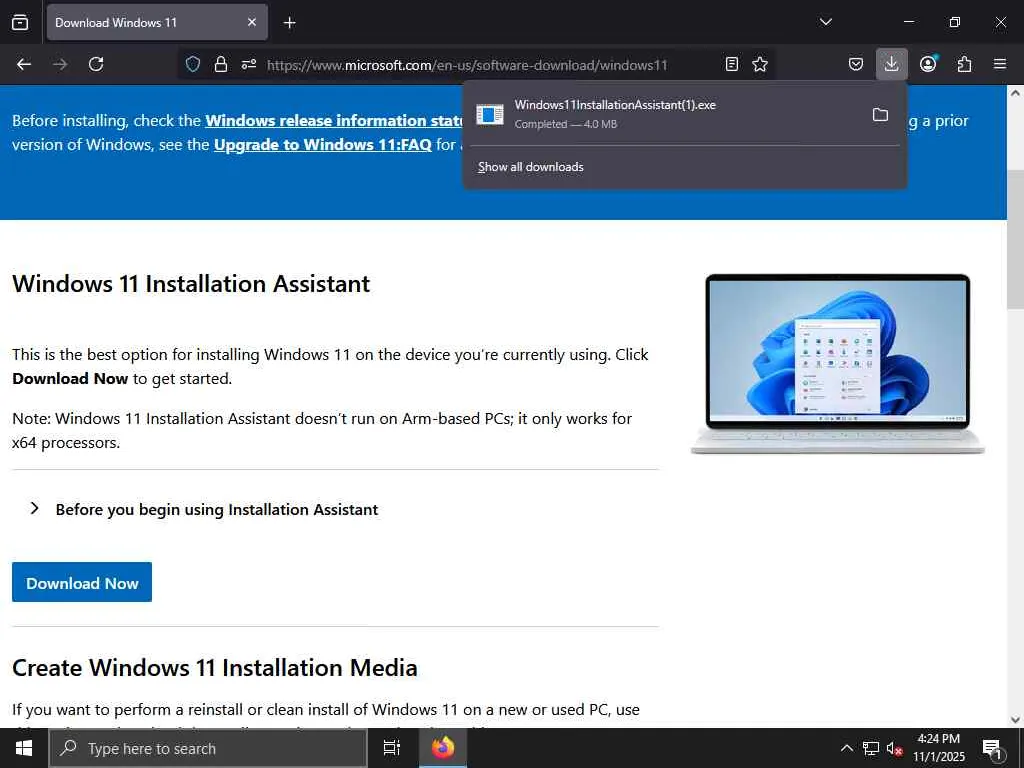Open network status tray icon
This screenshot has width=1024, height=768.
point(871,748)
